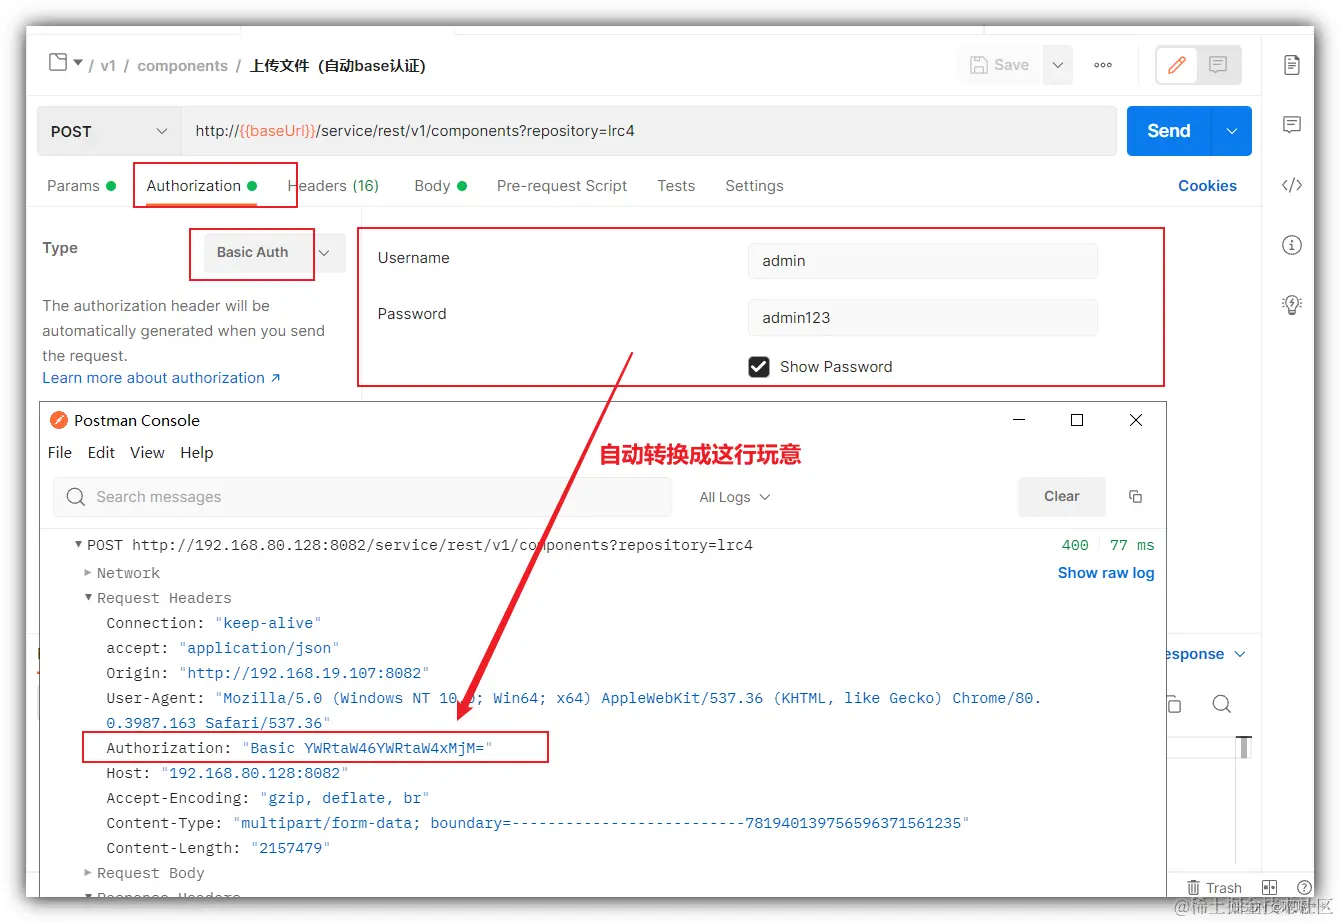
Task: Switch to comment mode icon in header
Action: (x=1218, y=65)
